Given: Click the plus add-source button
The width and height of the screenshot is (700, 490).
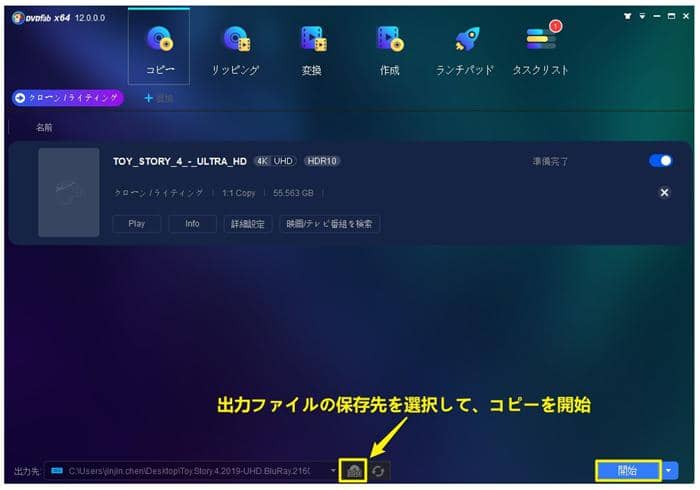Looking at the screenshot, I should [x=158, y=98].
